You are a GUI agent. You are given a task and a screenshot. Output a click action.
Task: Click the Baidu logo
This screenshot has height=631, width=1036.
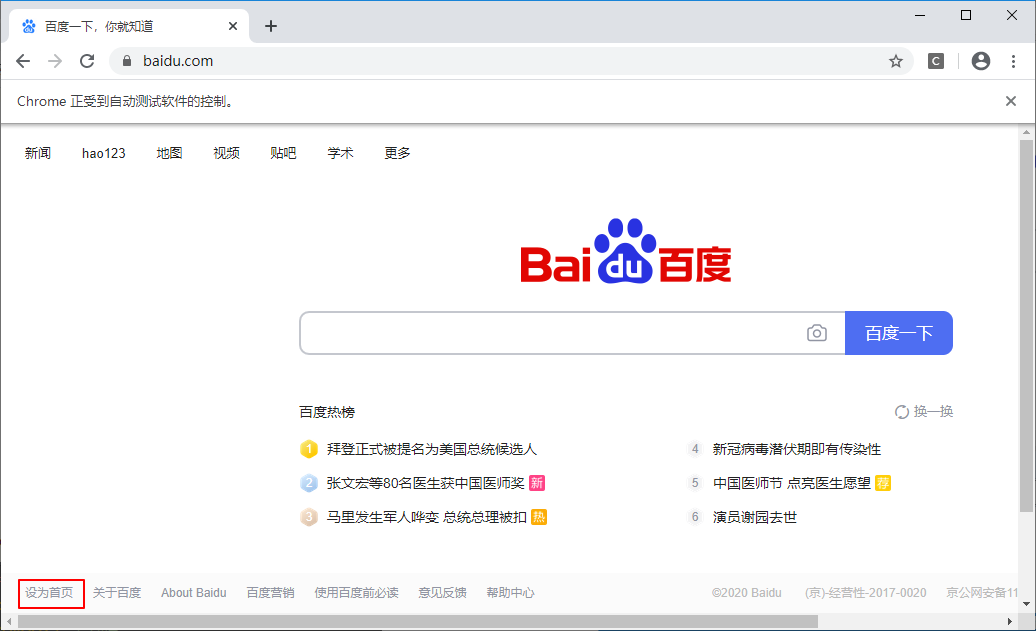[626, 251]
